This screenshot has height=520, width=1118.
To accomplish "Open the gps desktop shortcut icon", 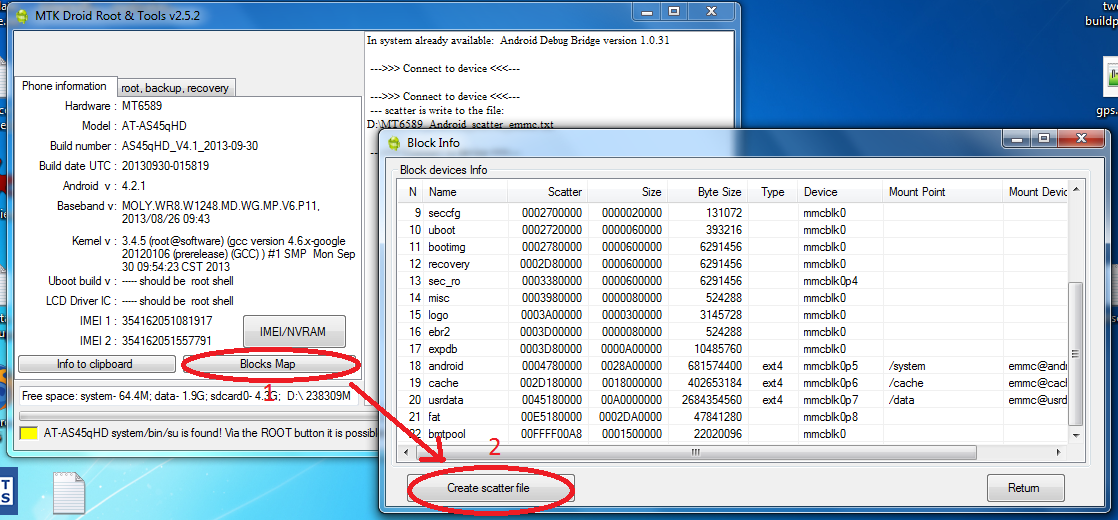I will tap(1108, 82).
